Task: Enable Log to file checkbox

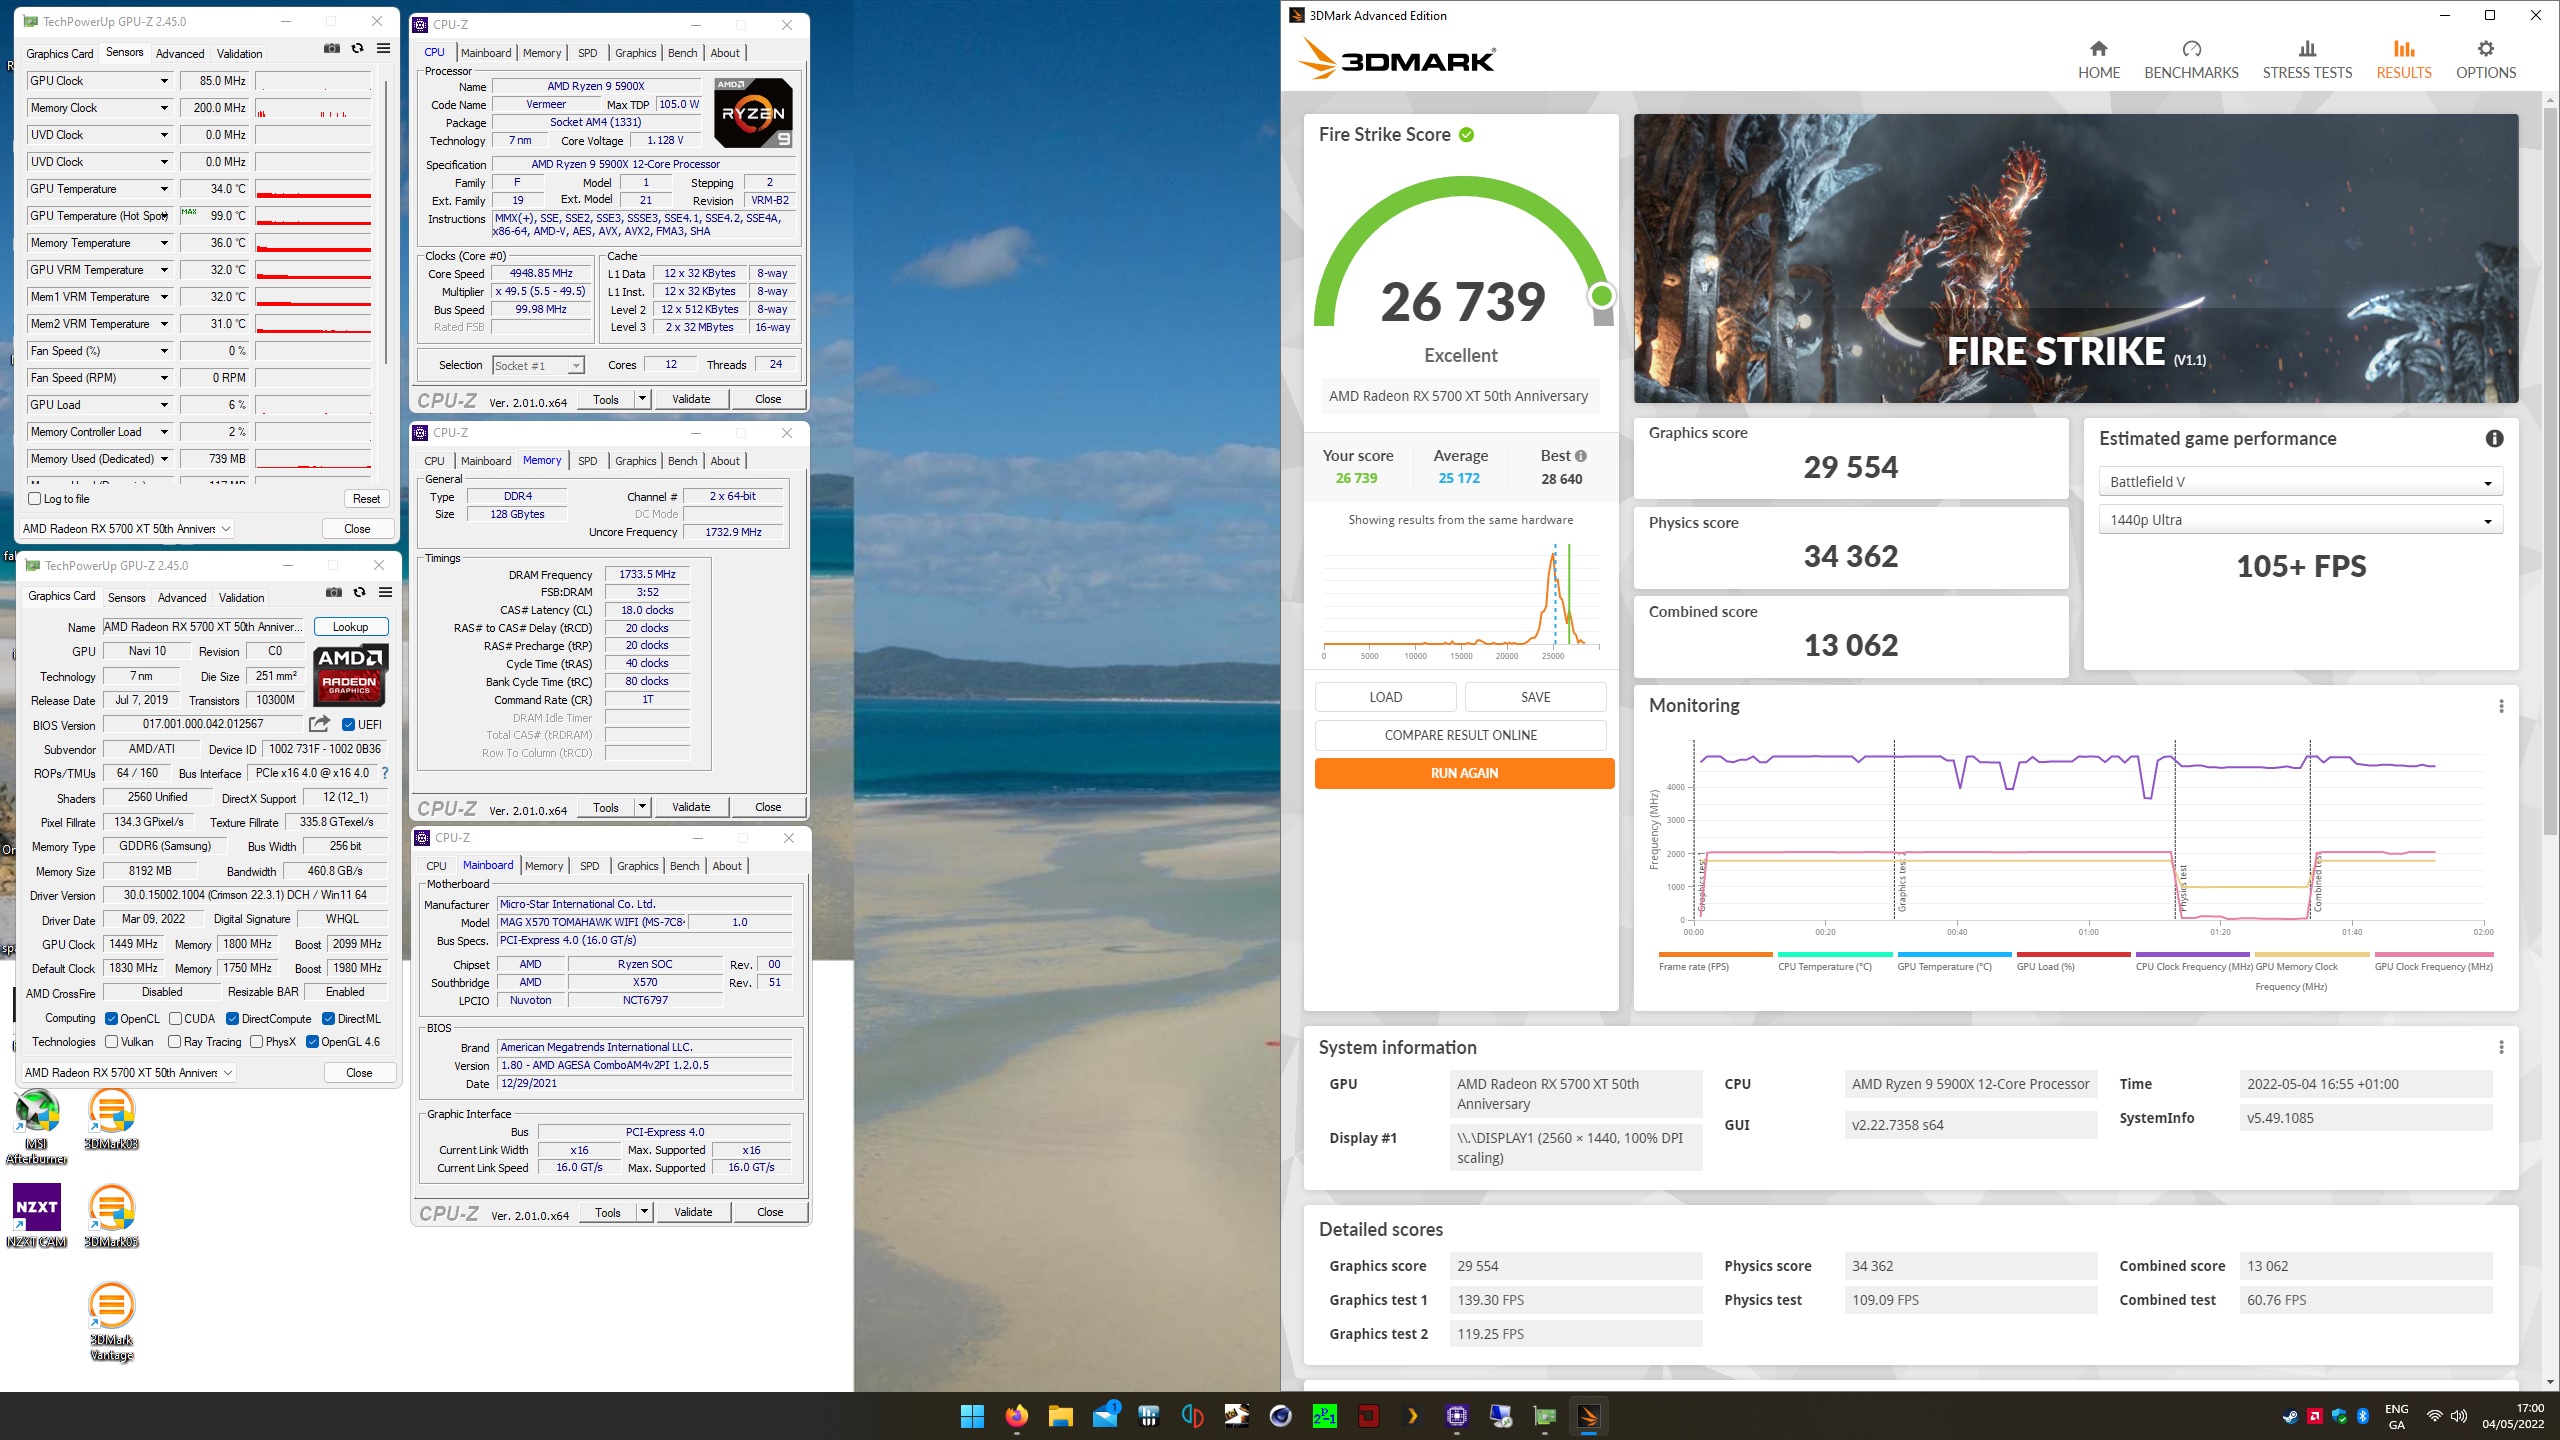Action: click(35, 499)
